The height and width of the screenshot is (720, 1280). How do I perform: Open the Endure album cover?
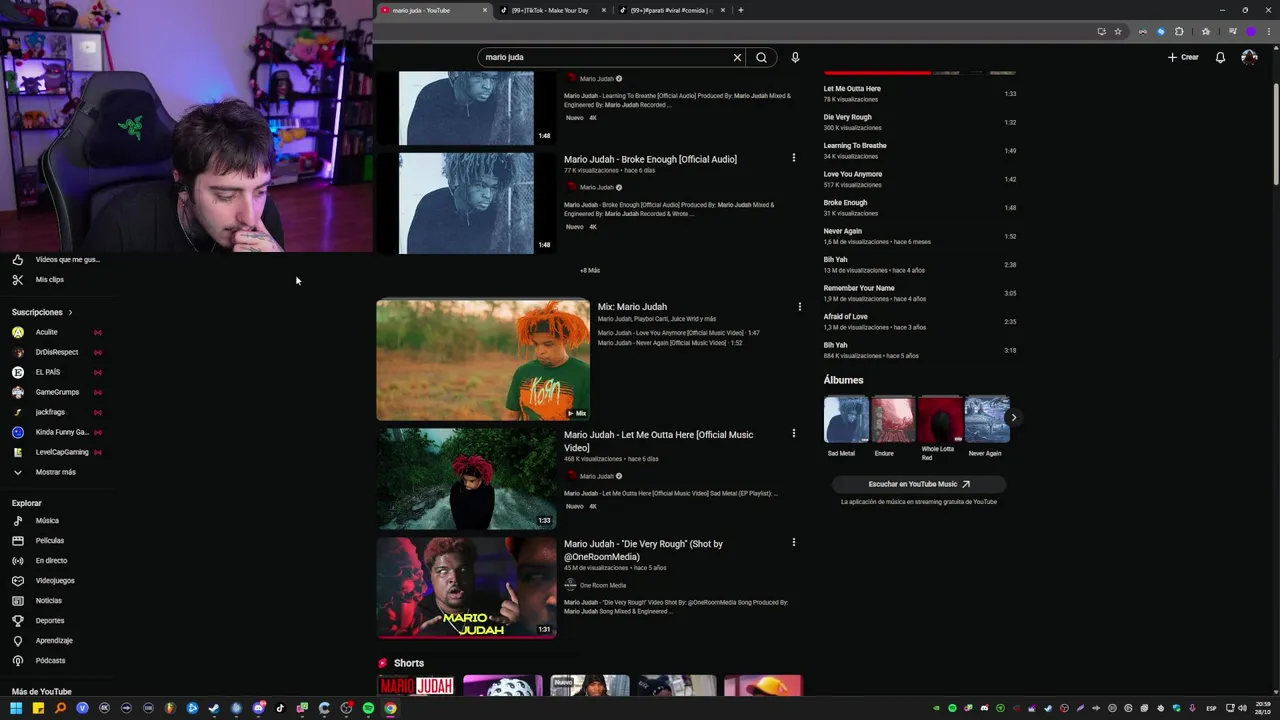pos(893,419)
